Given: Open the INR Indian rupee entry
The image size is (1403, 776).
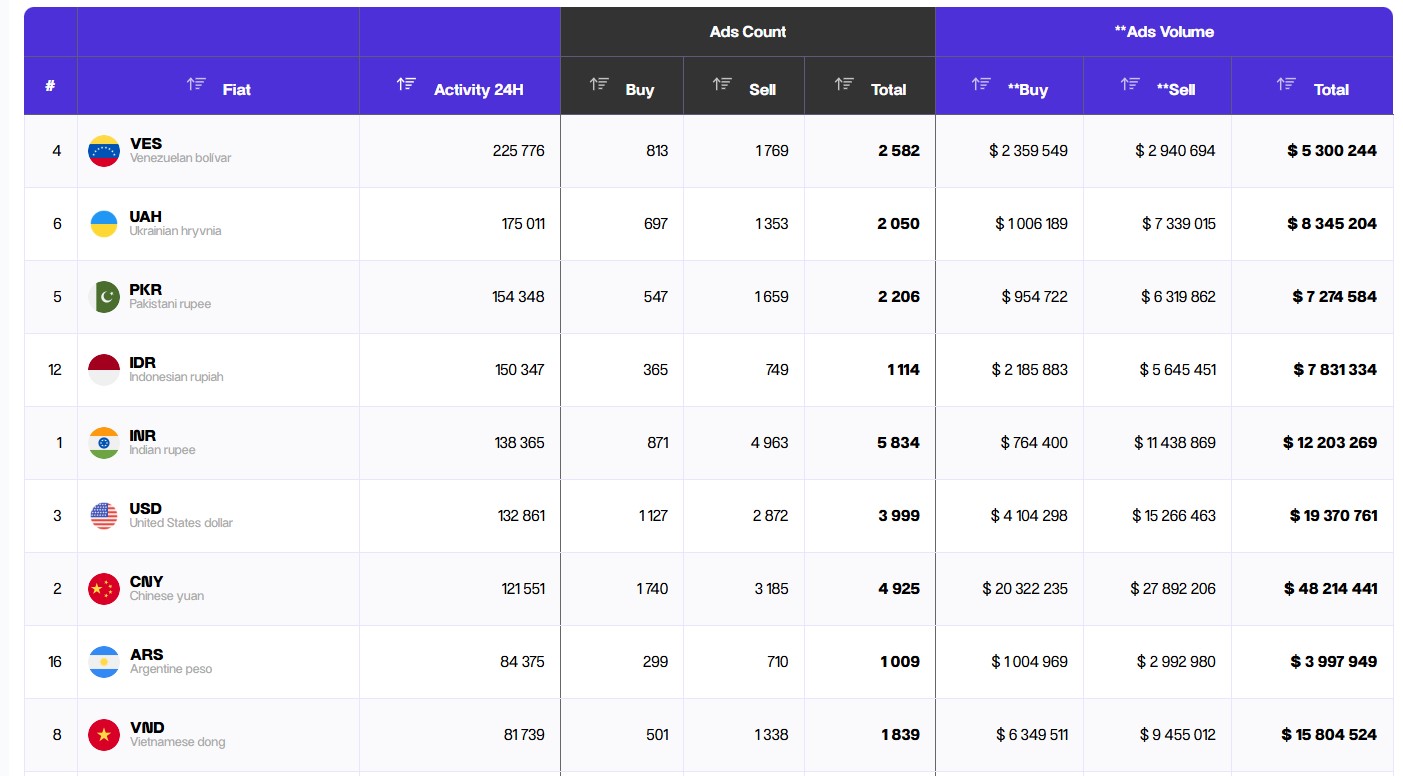Looking at the screenshot, I should pos(162,443).
